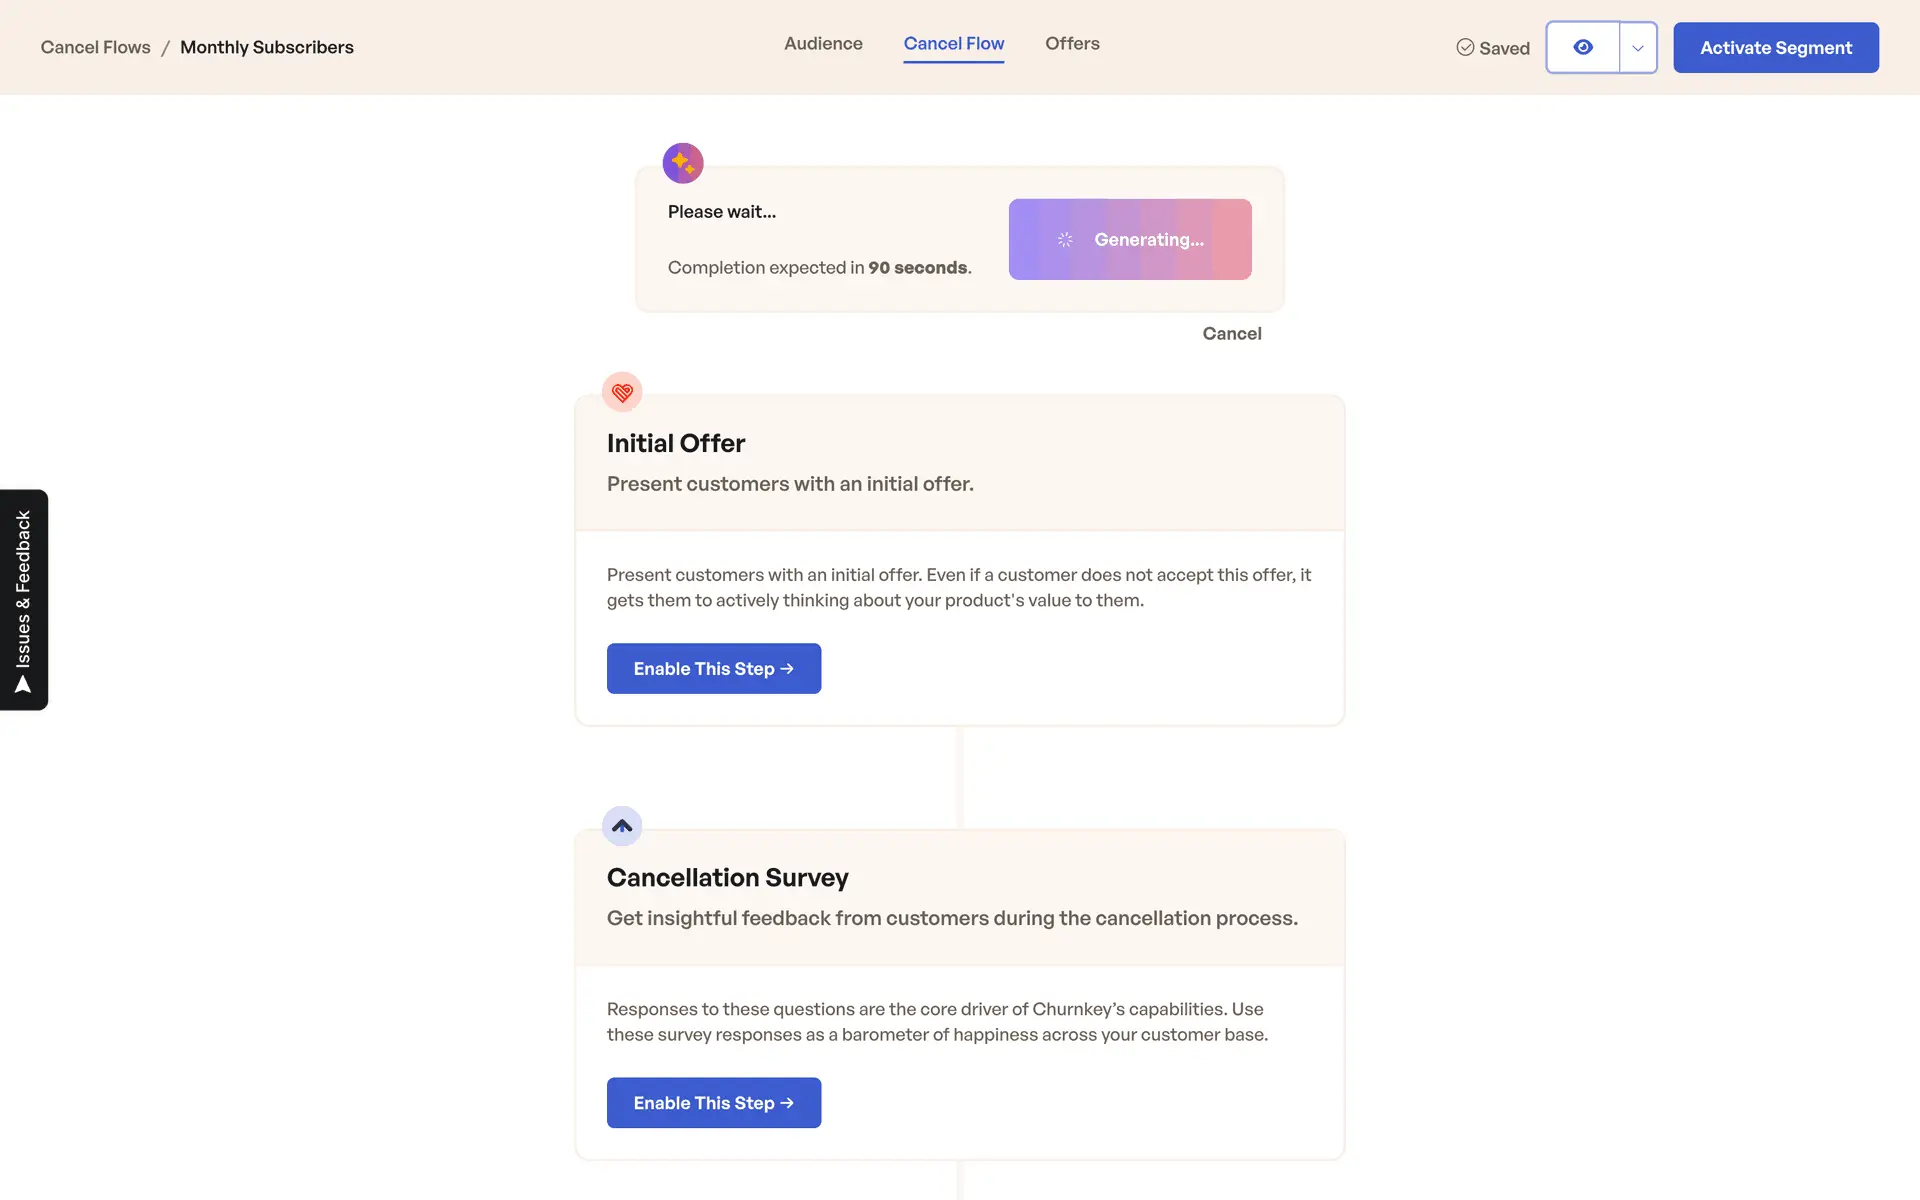1920x1200 pixels.
Task: Click the Saved checkmark status icon
Action: click(1465, 48)
